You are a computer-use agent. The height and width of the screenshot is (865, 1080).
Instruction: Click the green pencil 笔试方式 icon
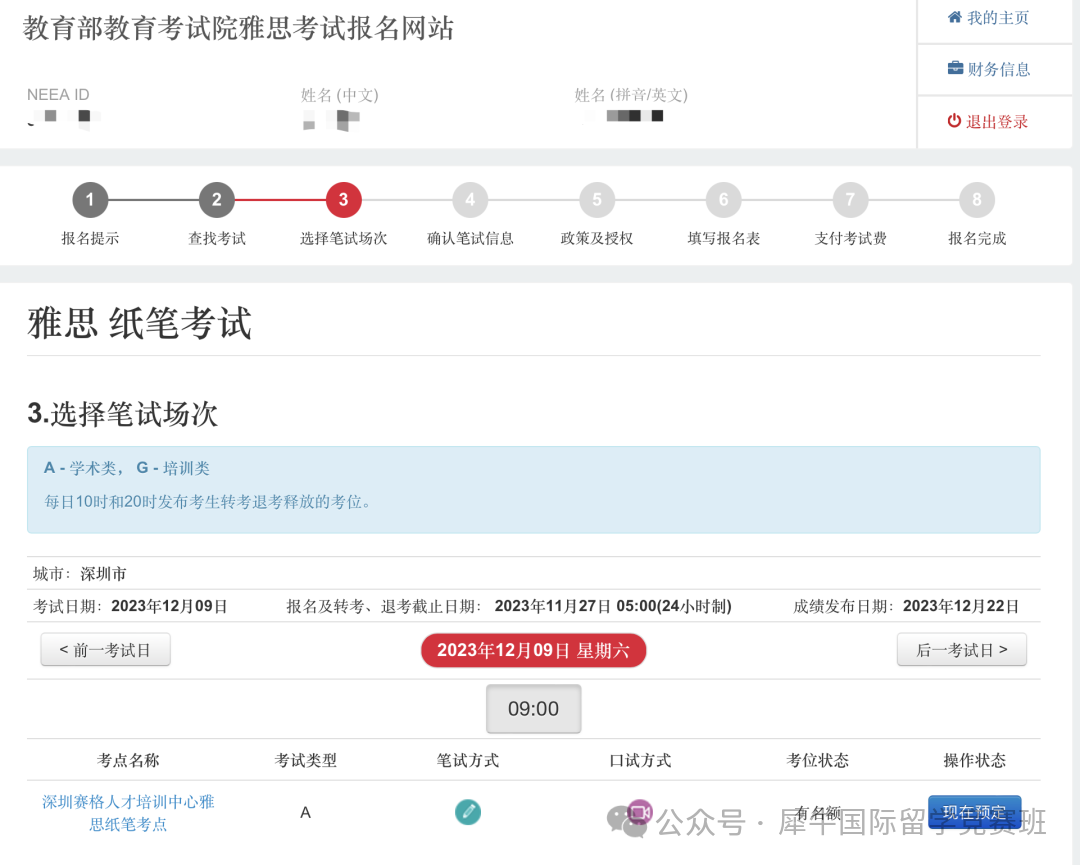[468, 812]
